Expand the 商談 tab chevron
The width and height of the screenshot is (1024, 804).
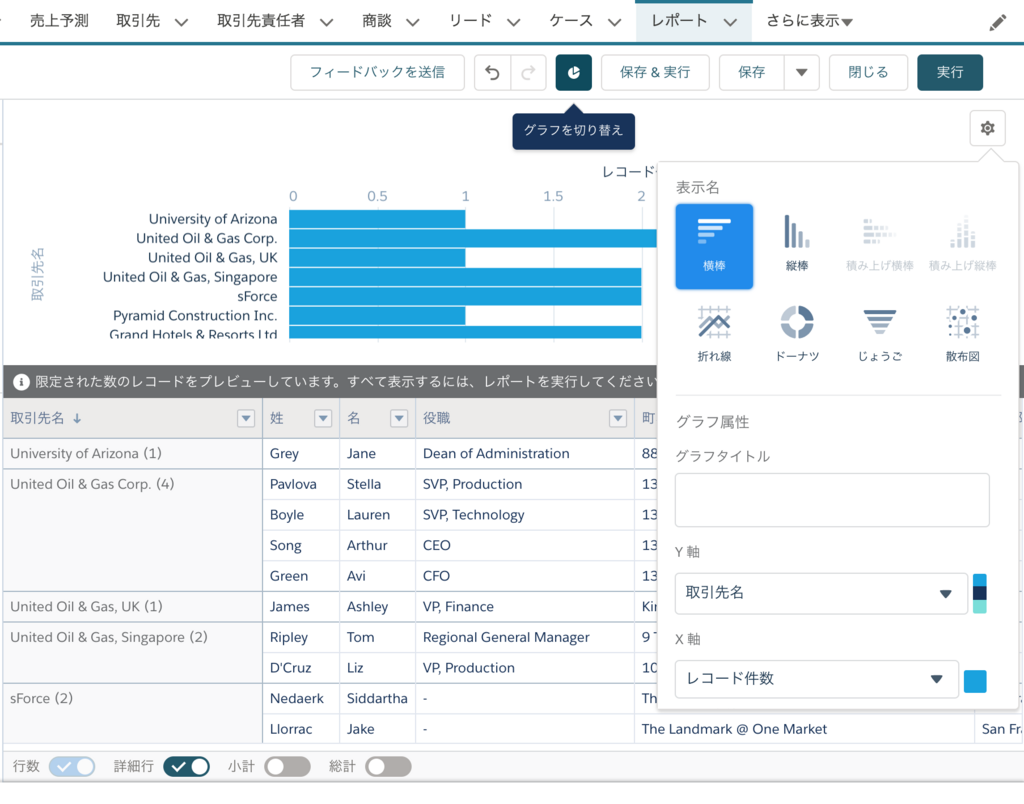click(413, 23)
